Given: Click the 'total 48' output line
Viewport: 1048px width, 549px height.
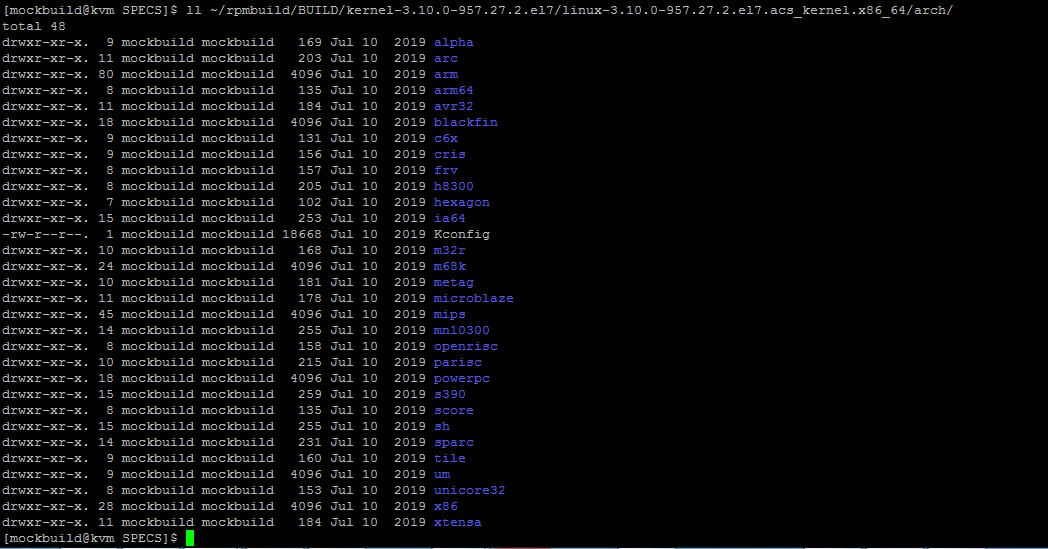Looking at the screenshot, I should coord(33,26).
